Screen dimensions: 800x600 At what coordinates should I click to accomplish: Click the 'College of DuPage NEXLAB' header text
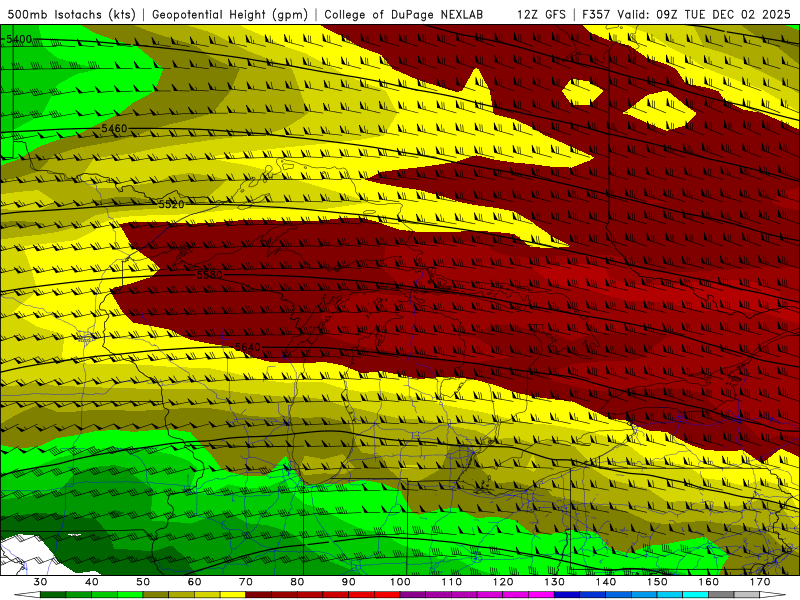[403, 14]
